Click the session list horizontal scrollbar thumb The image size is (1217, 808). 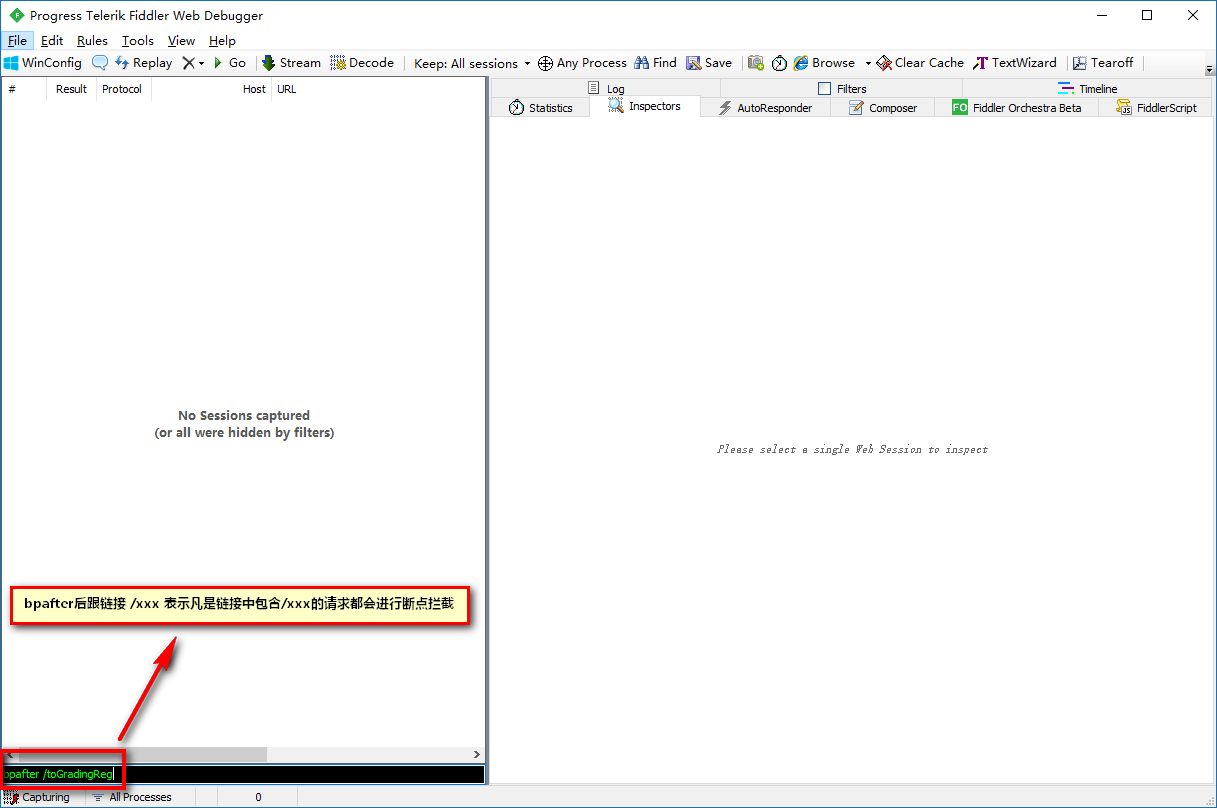tap(141, 755)
